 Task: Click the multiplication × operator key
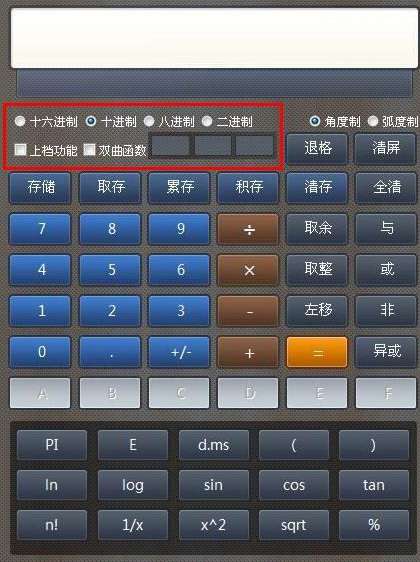(248, 270)
